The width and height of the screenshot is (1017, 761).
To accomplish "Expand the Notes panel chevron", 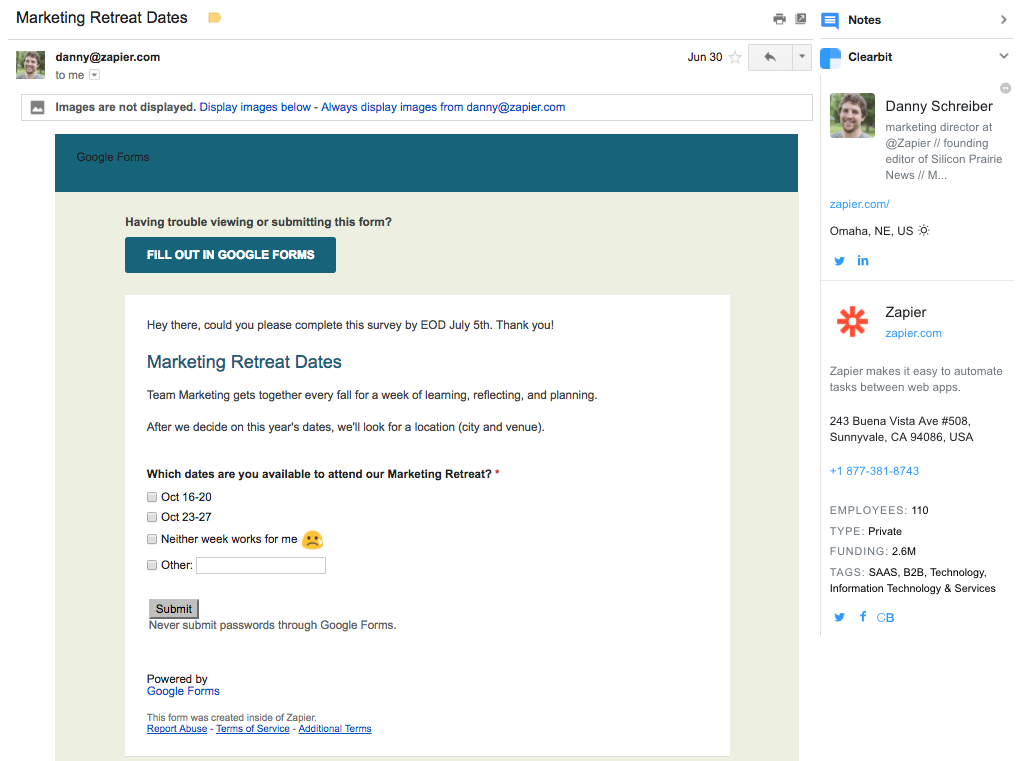I will pos(1004,19).
